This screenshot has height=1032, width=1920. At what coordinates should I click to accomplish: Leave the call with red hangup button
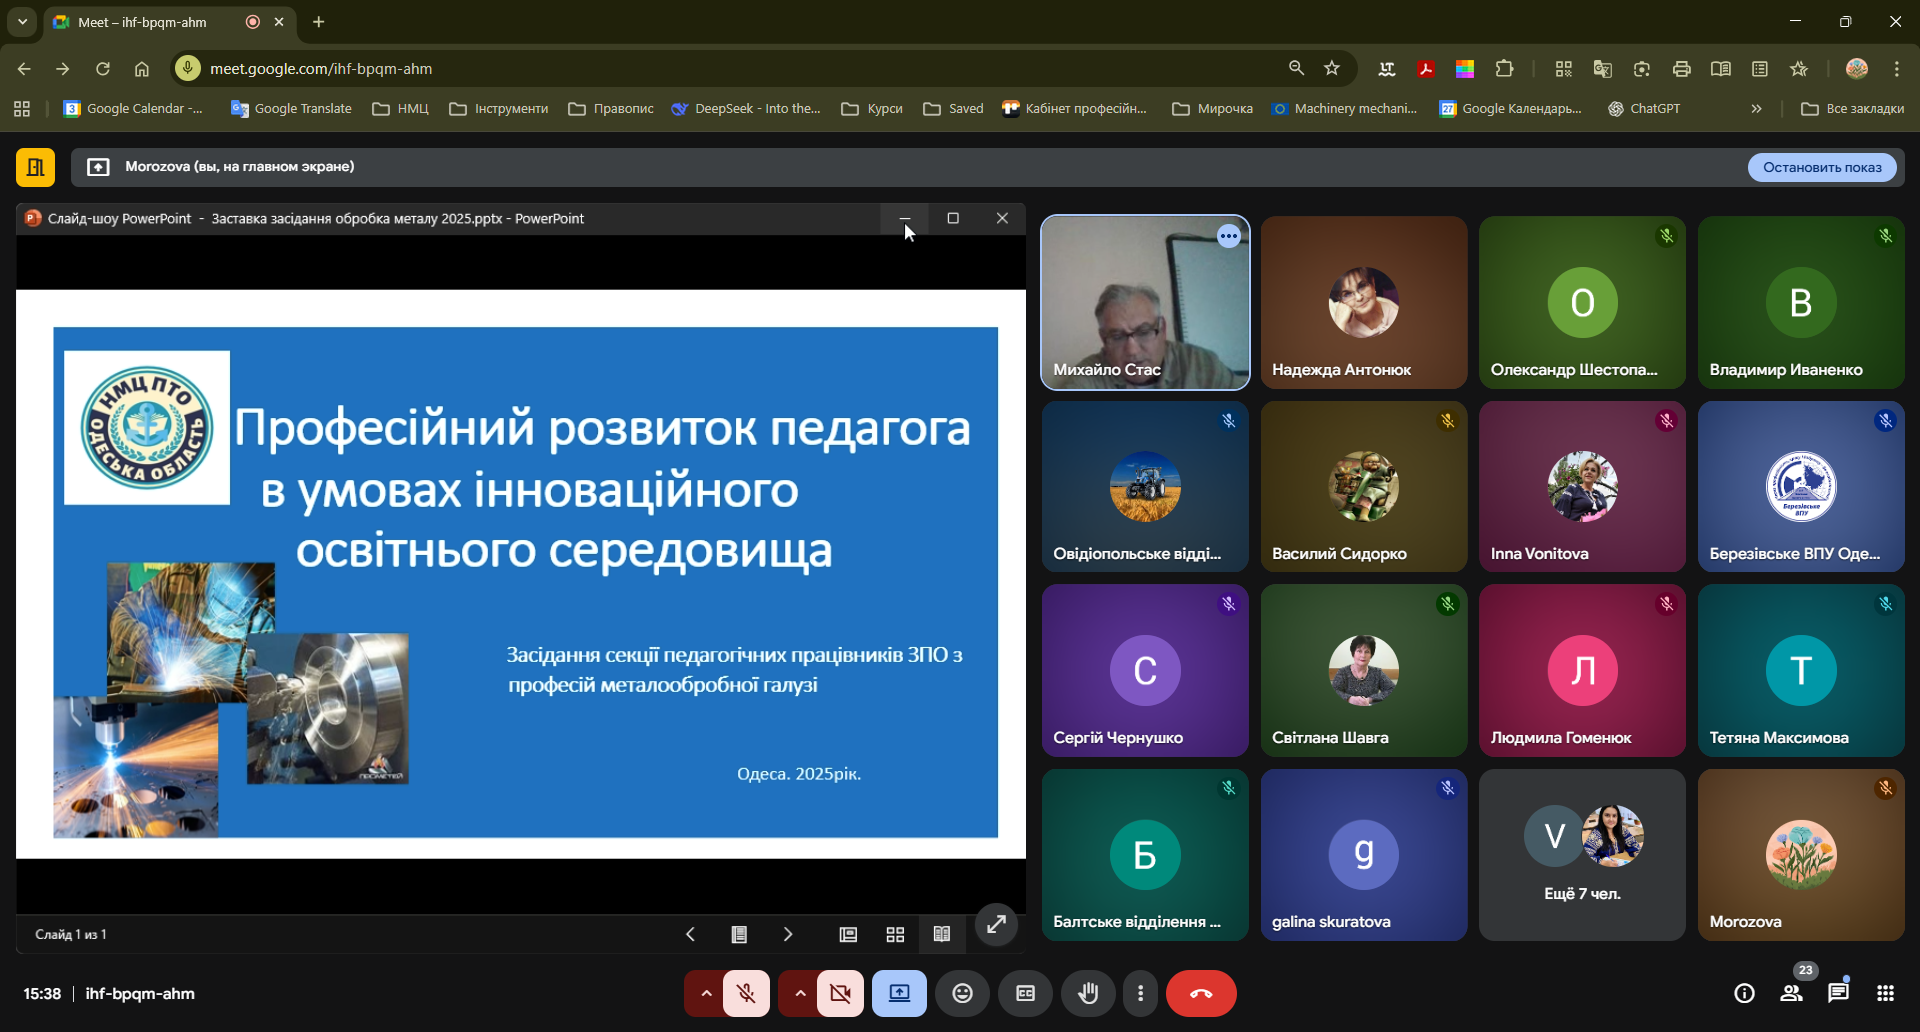click(x=1201, y=993)
